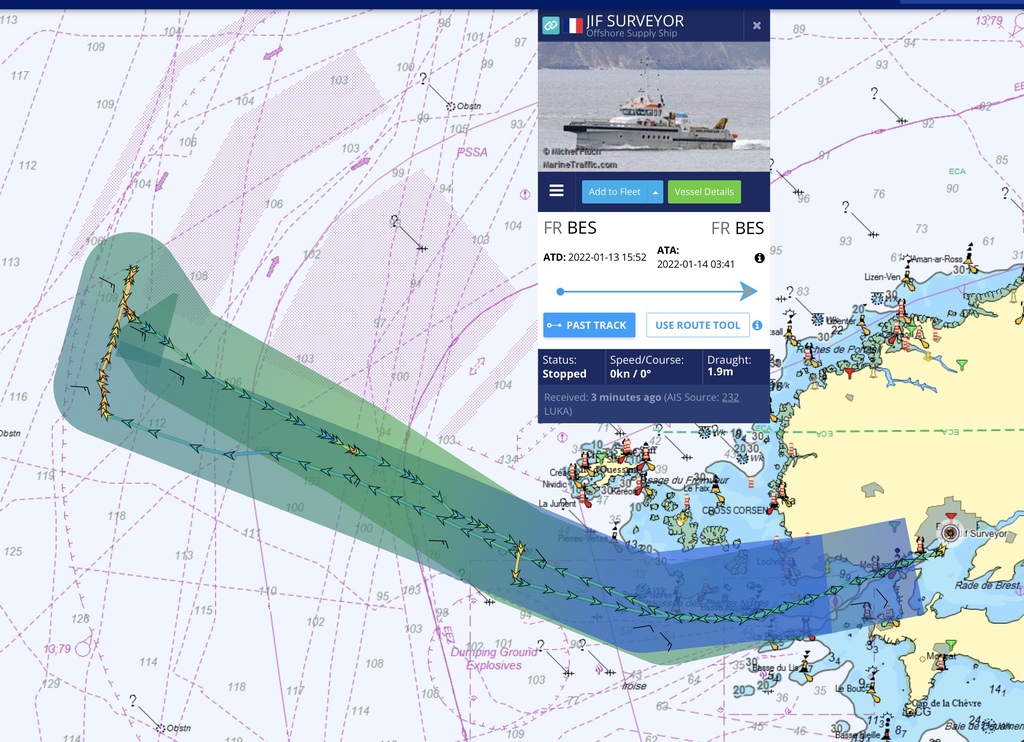
Task: Click the voyage progress arrow head
Action: click(x=749, y=291)
